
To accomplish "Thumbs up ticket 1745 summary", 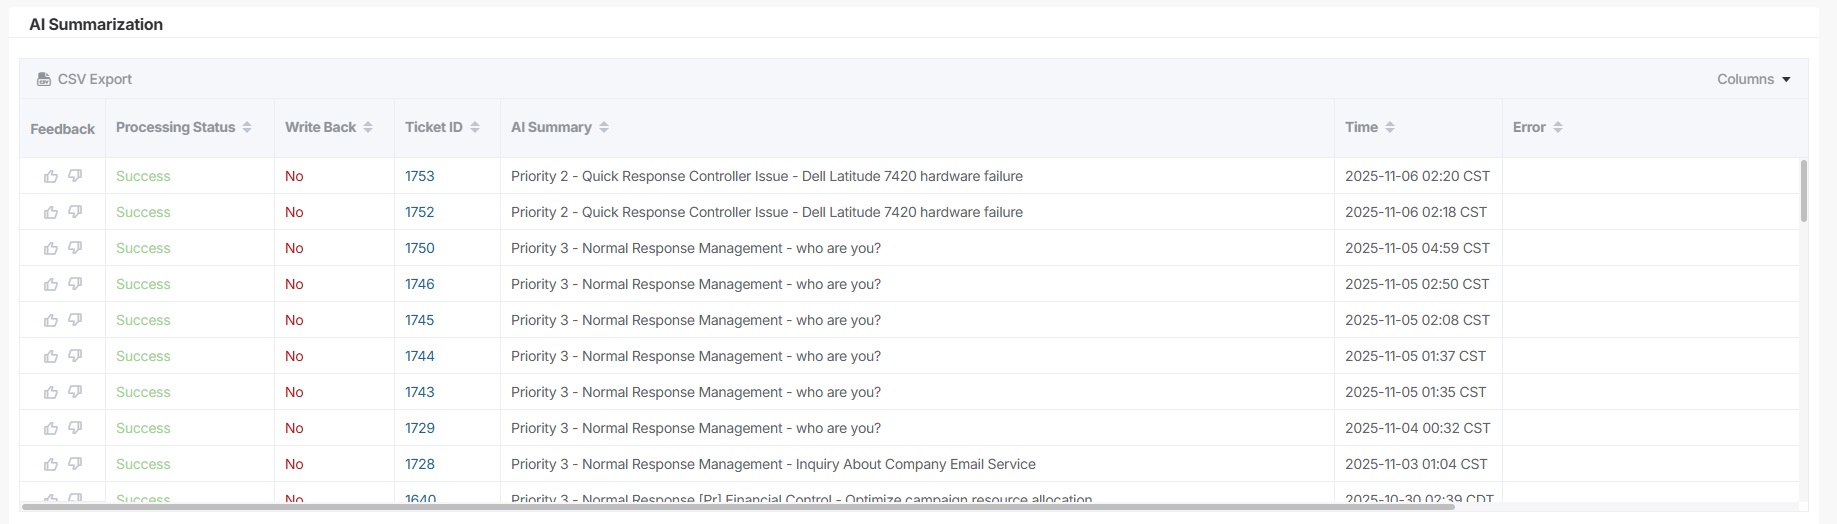I will coord(51,321).
